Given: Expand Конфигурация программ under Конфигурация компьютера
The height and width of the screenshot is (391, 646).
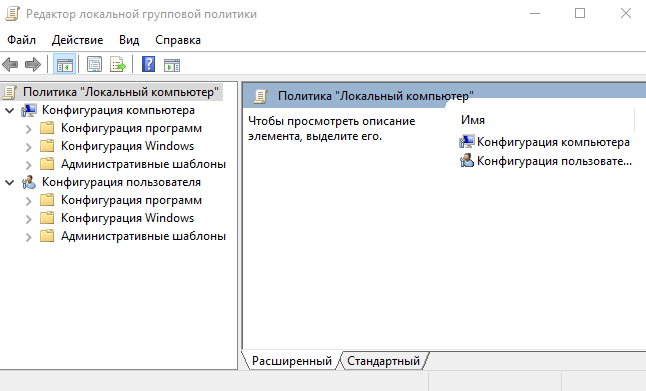Looking at the screenshot, I should [x=28, y=129].
